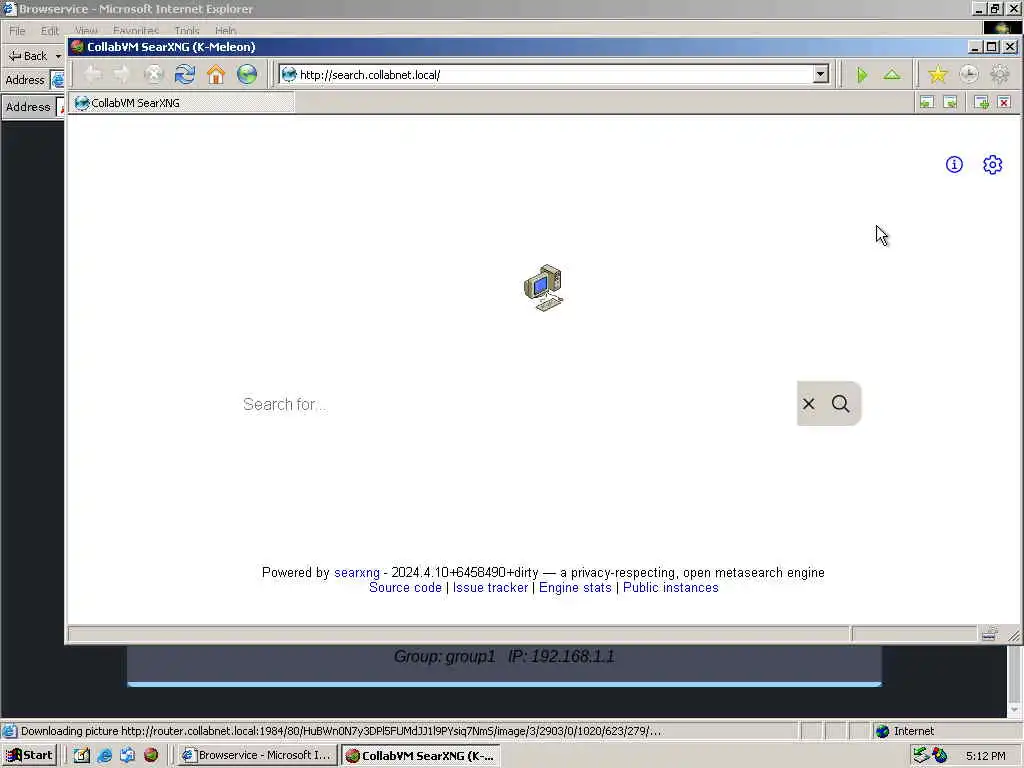Open Help menu in Internet Explorer window
Viewport: 1024px width, 768px height.
point(225,31)
